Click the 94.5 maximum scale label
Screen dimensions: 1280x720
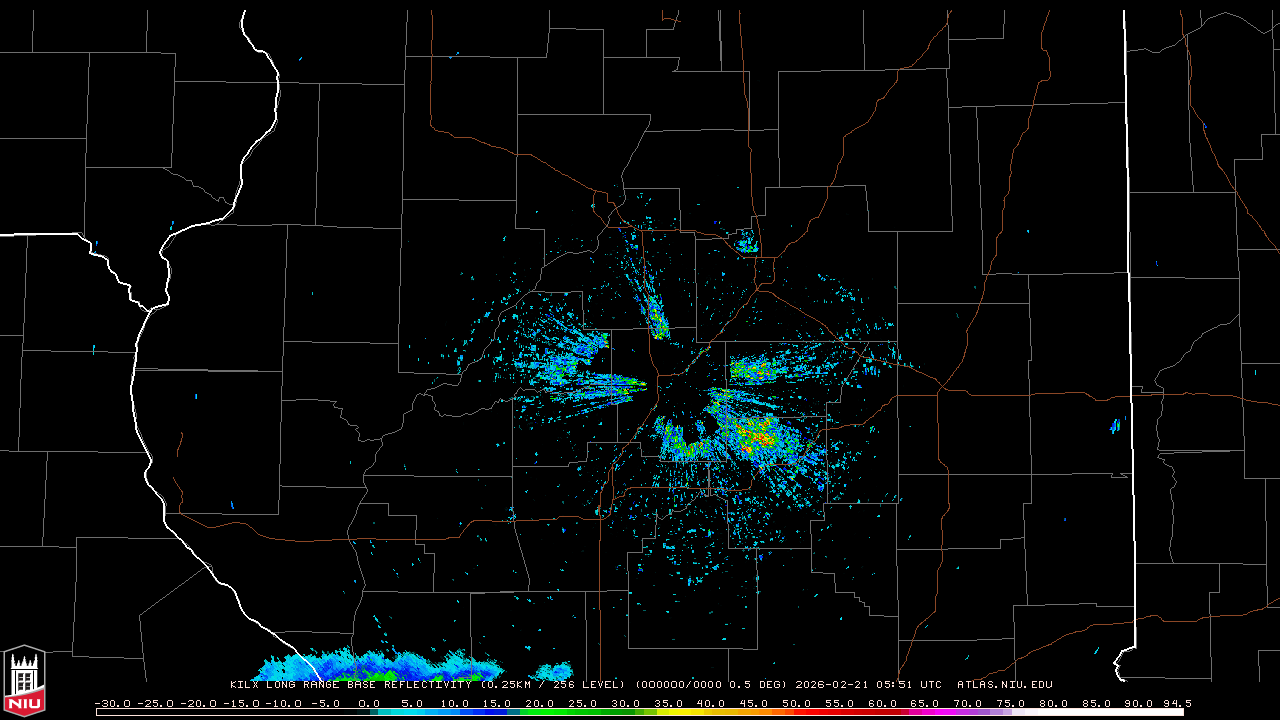coord(1174,703)
